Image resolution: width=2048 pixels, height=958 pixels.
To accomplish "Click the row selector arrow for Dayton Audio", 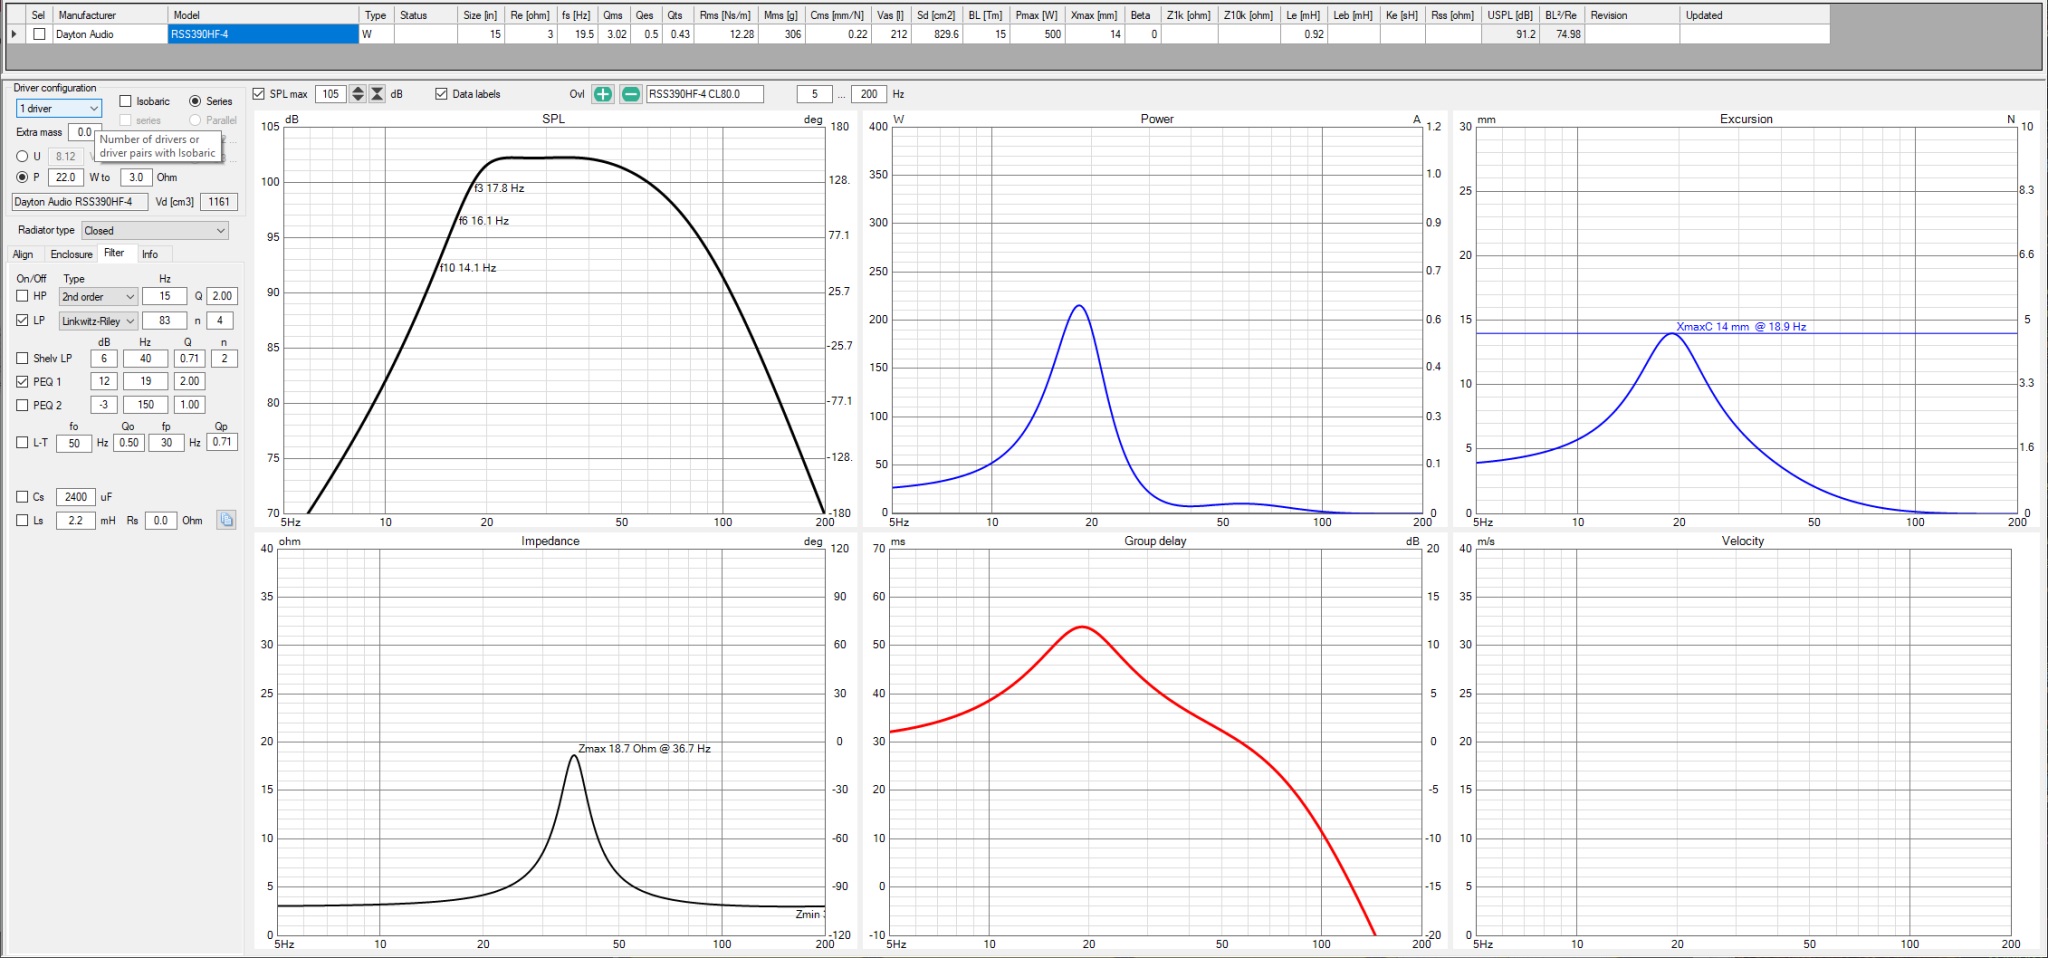I will coord(14,34).
